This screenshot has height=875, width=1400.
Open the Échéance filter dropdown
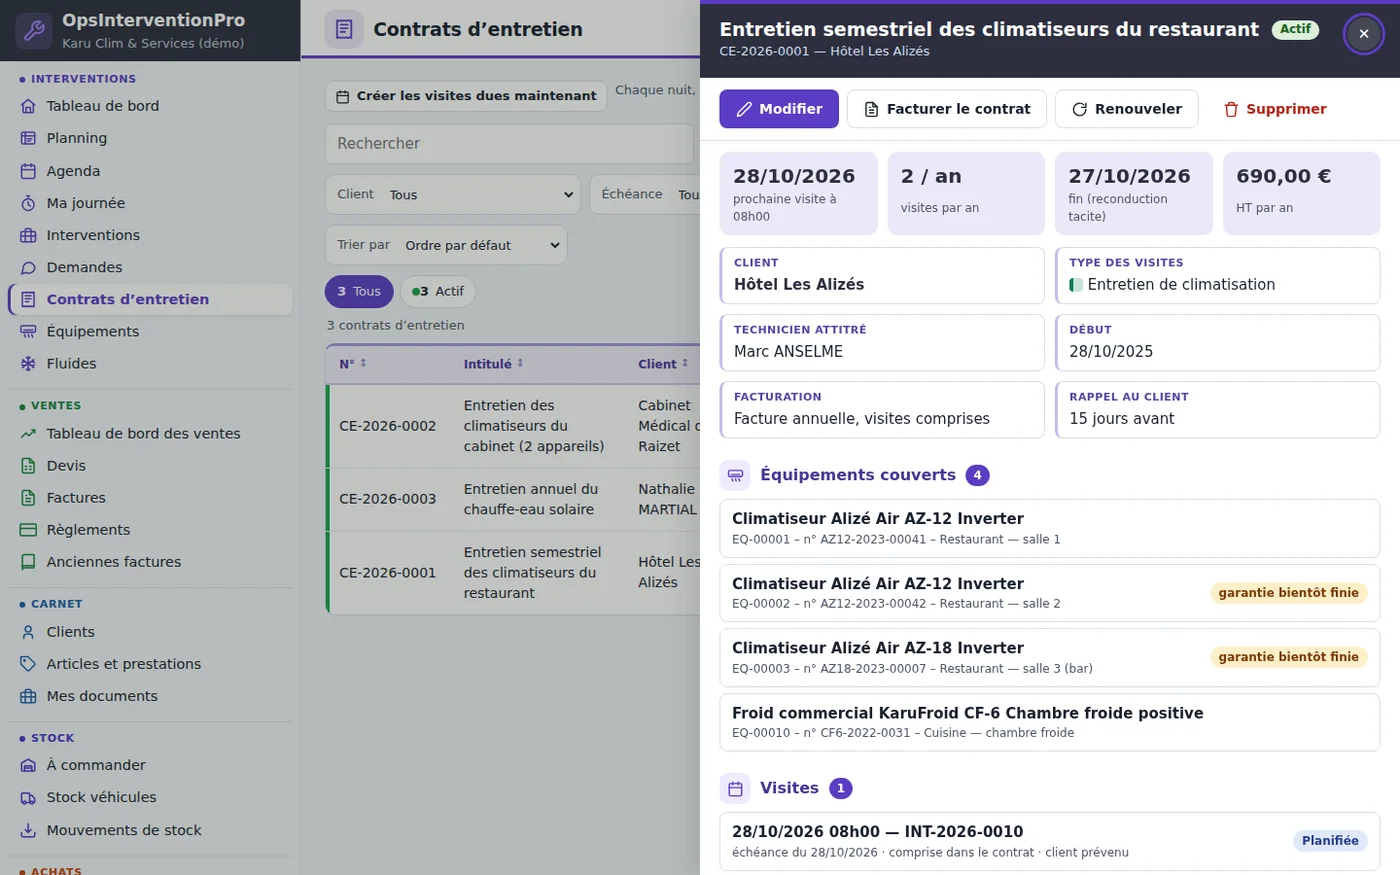pos(645,194)
